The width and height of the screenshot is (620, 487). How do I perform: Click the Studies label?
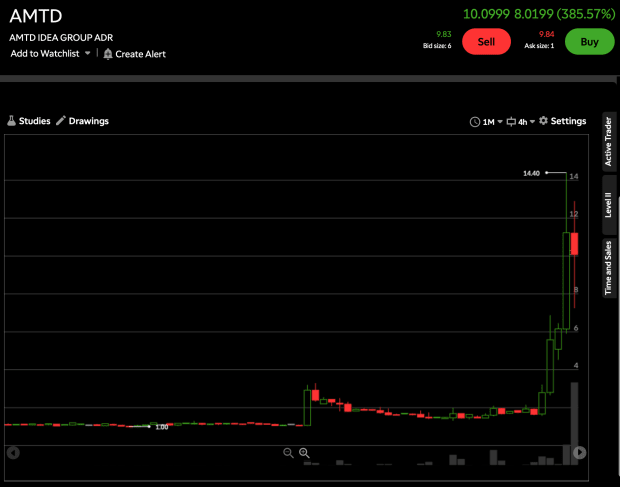tap(34, 121)
